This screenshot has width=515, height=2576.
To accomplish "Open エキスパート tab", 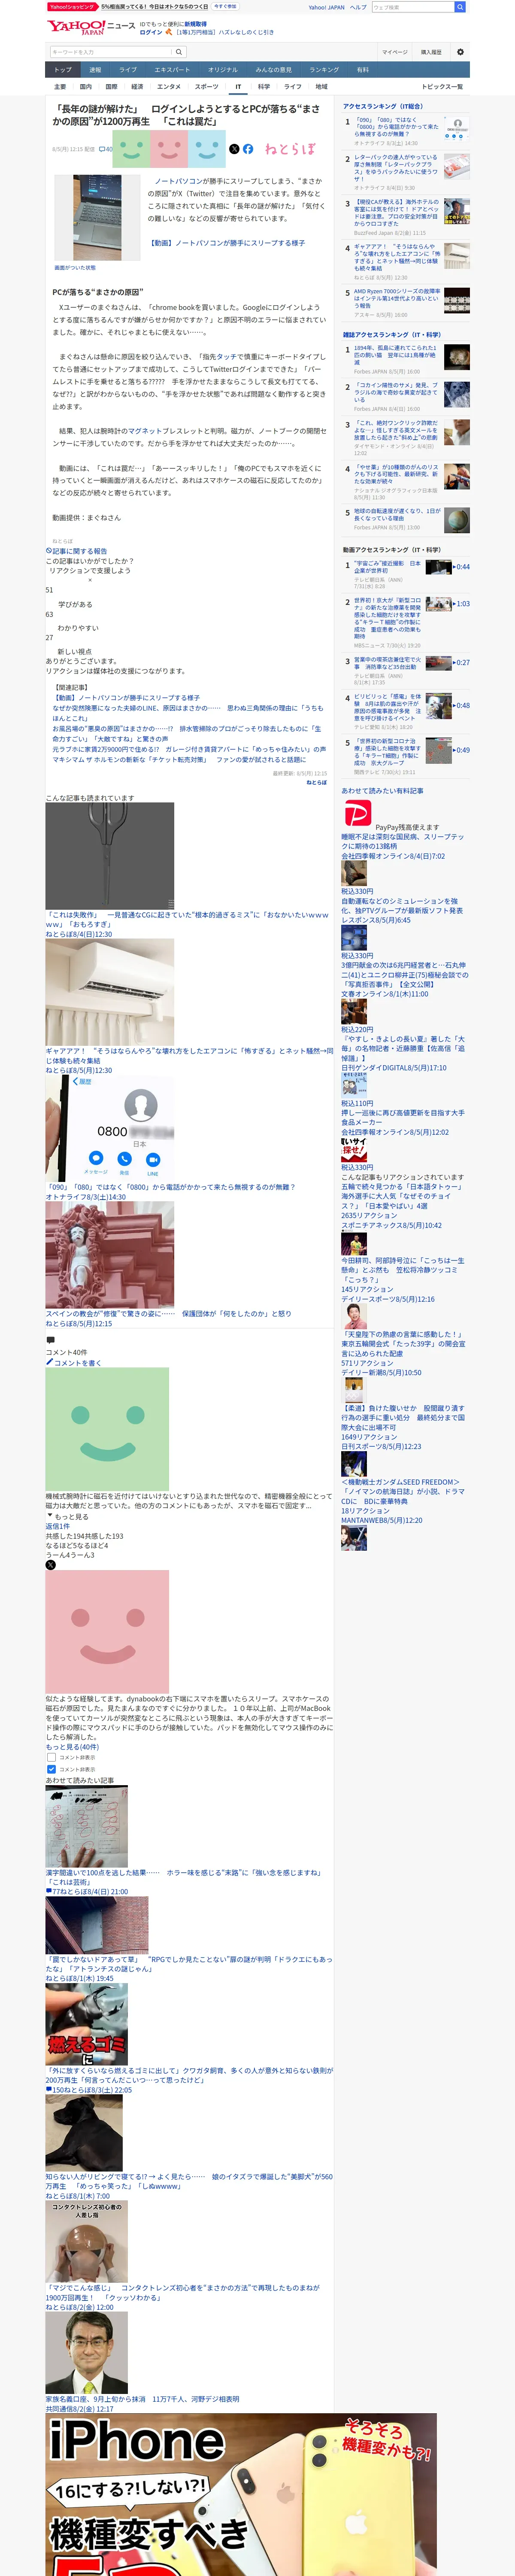I will (172, 70).
